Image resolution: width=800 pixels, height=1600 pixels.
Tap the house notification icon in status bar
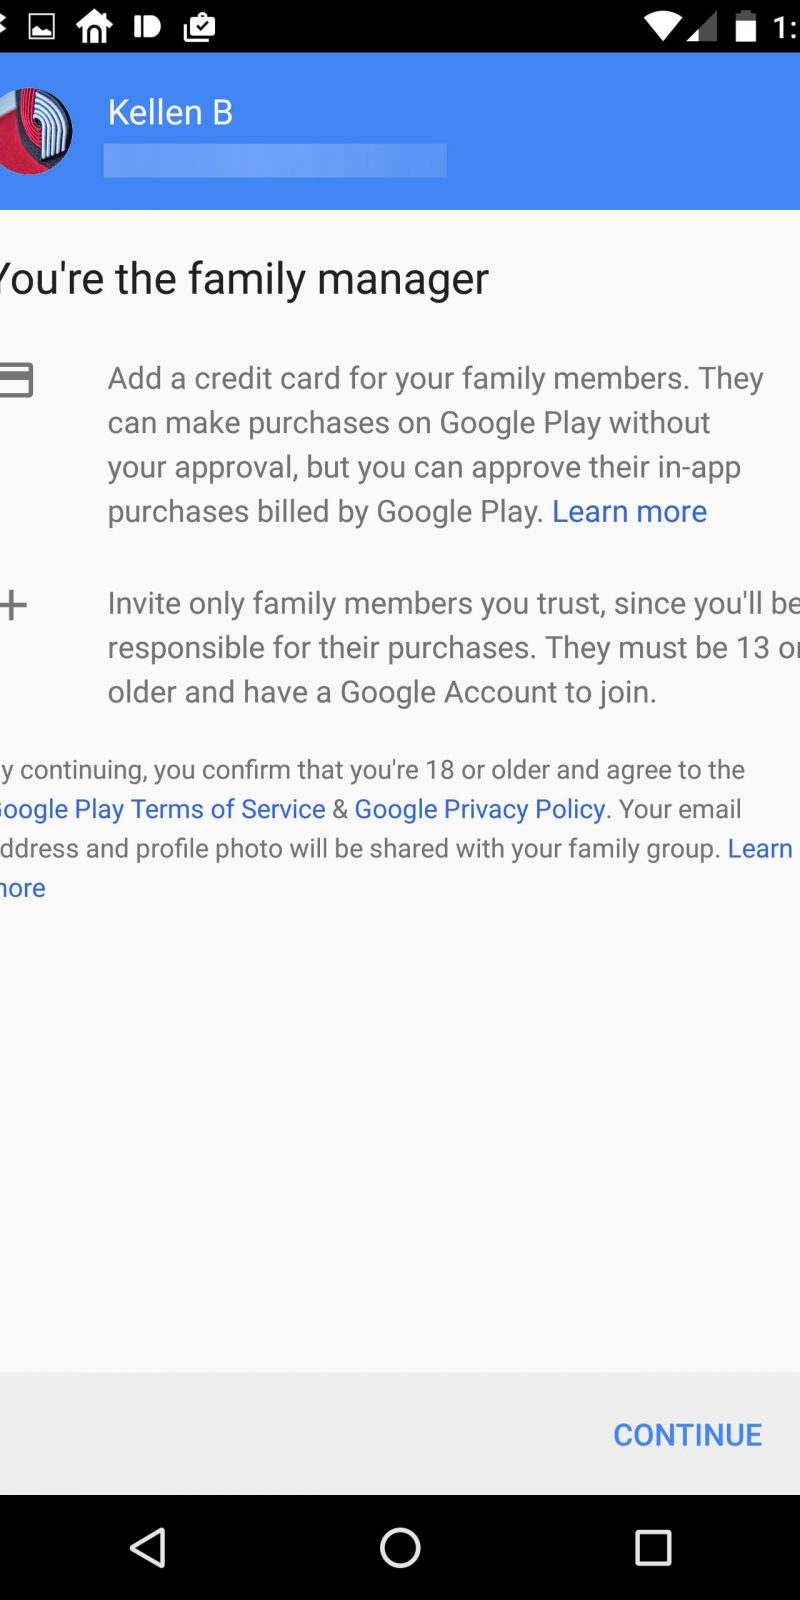tap(94, 27)
